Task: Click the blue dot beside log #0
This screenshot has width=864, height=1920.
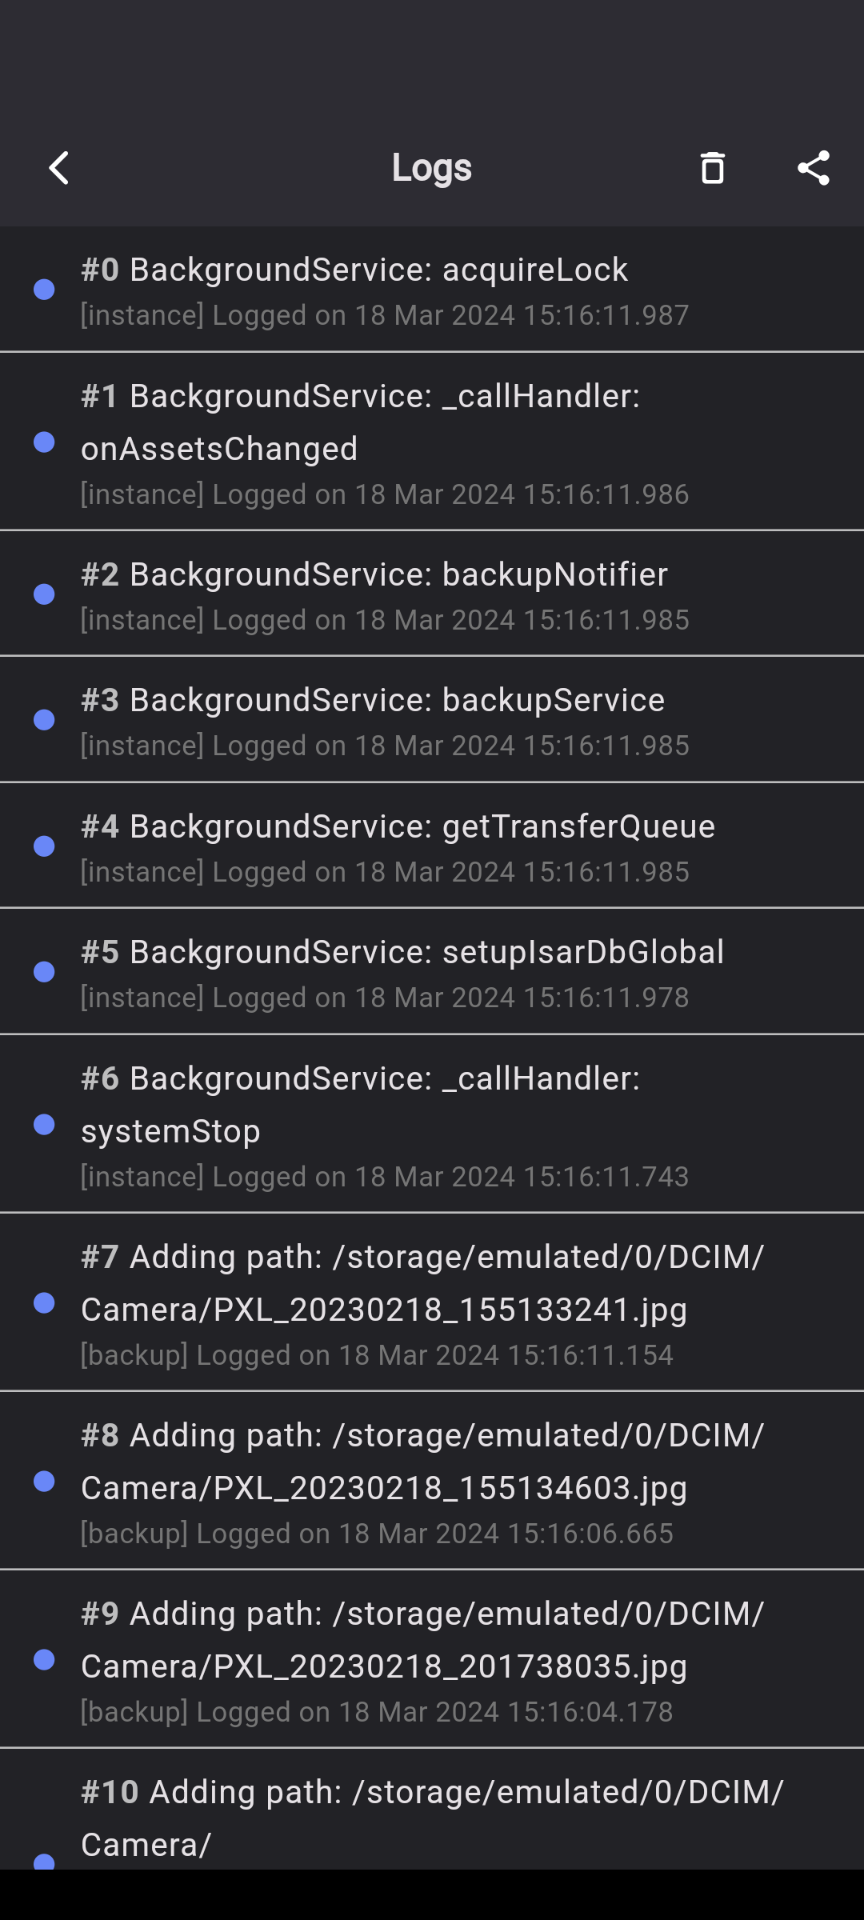Action: [x=44, y=290]
